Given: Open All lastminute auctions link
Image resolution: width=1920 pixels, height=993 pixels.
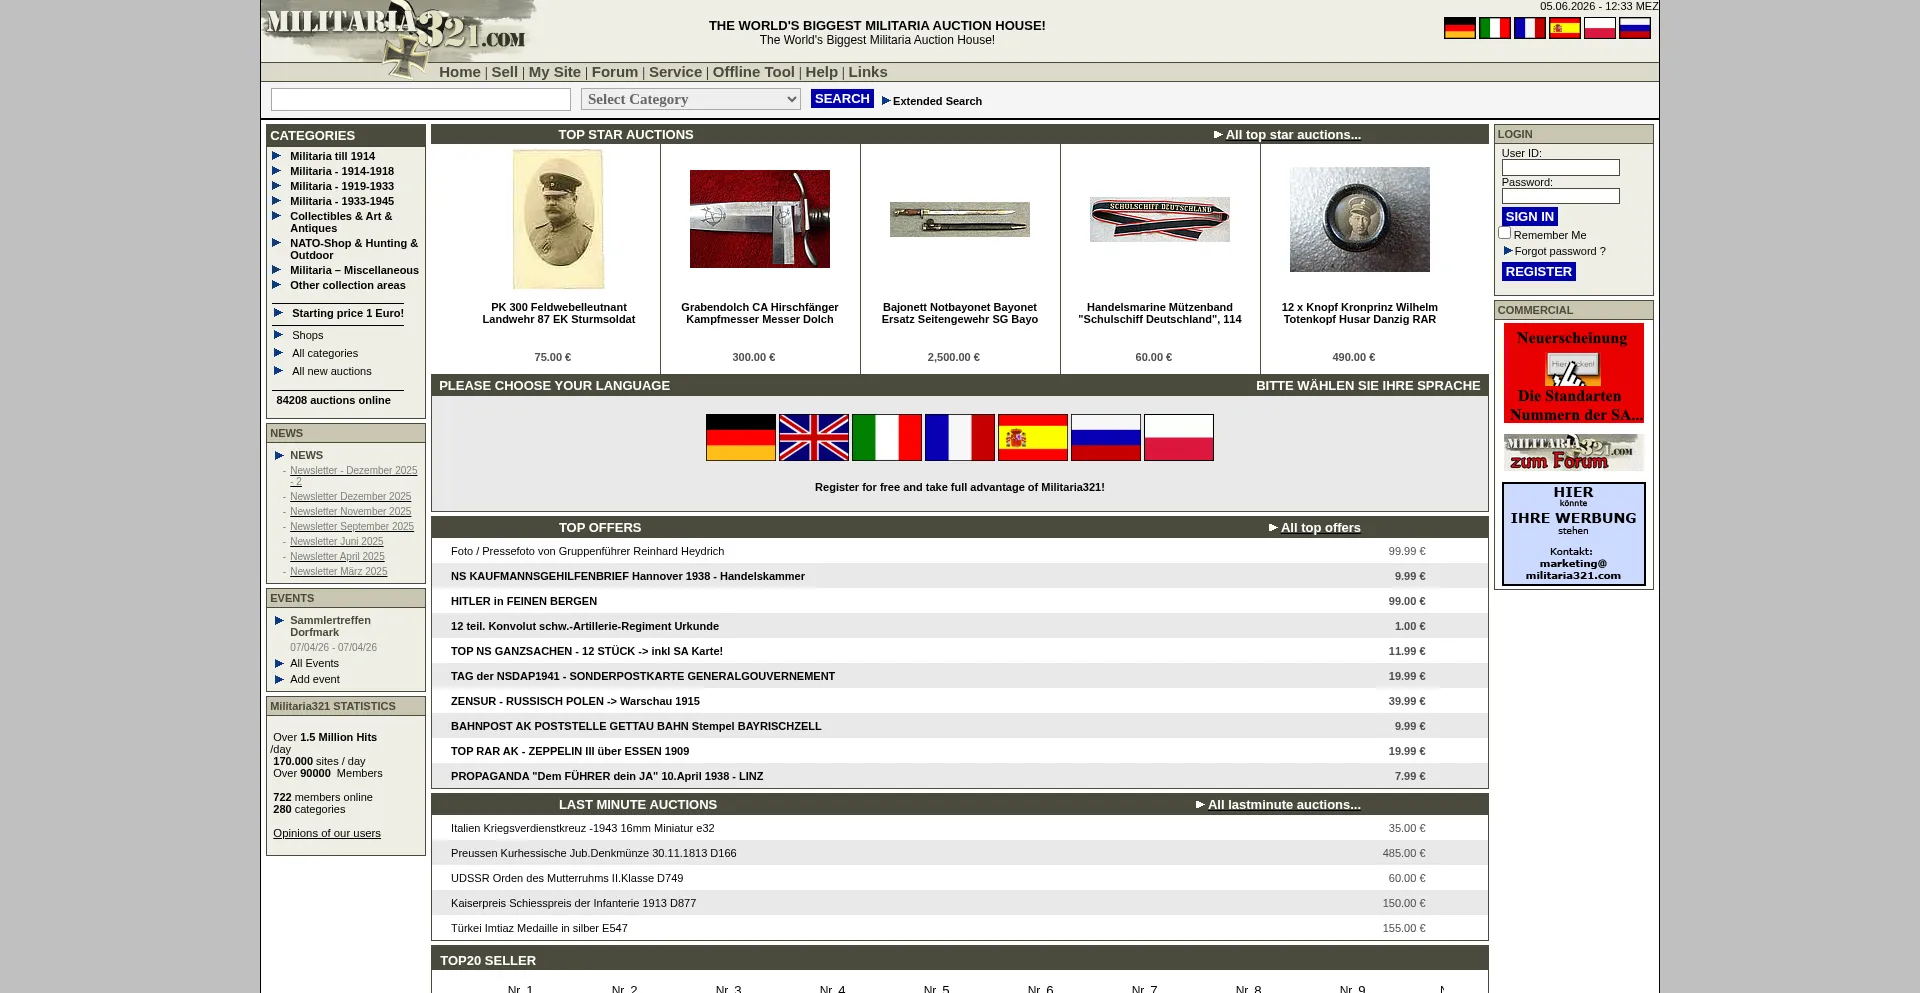Looking at the screenshot, I should click(1283, 804).
